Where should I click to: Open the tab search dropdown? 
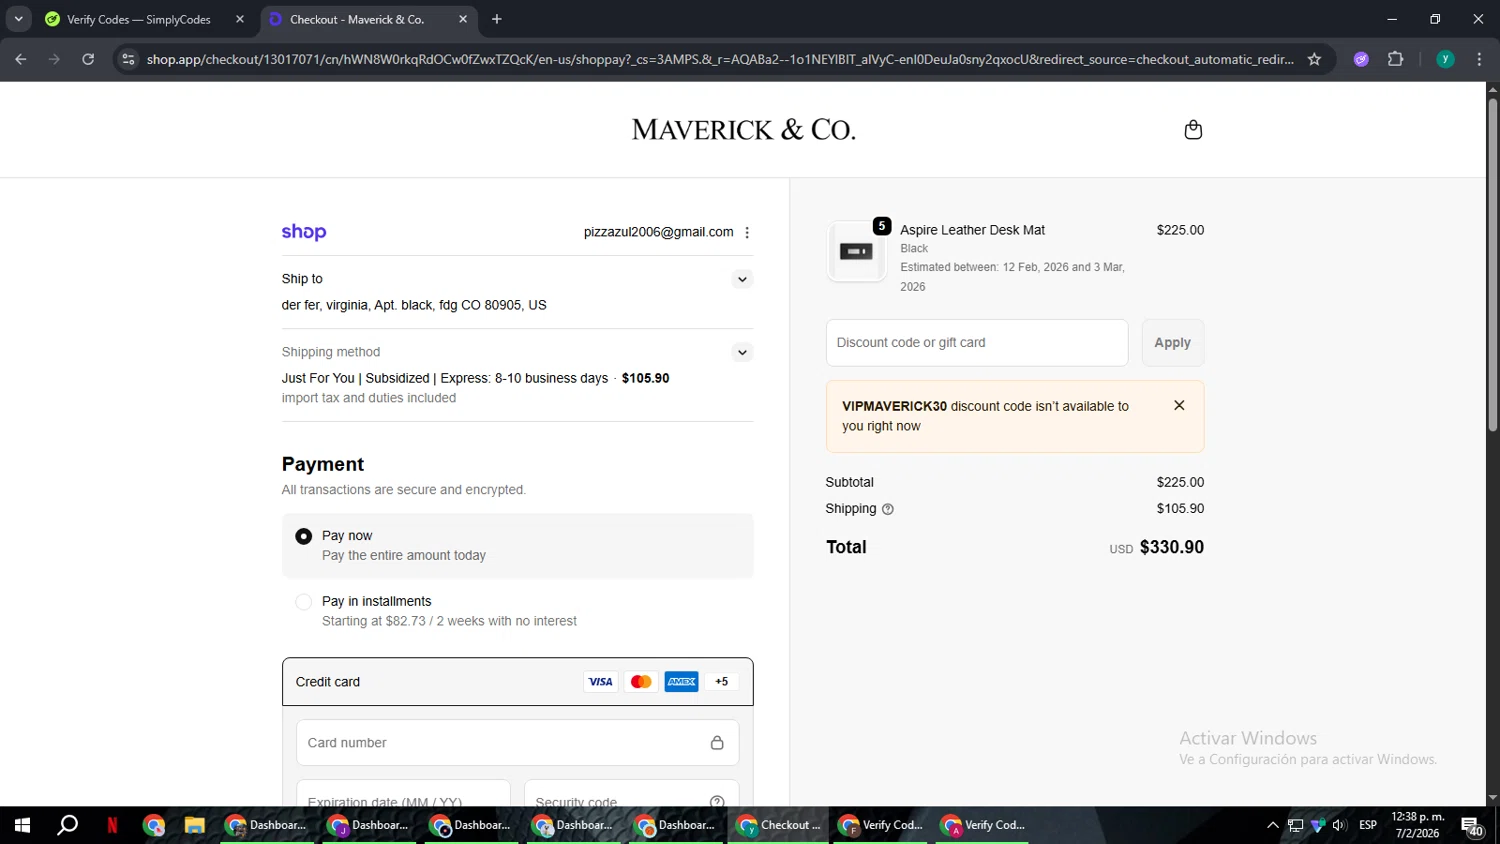pos(18,19)
